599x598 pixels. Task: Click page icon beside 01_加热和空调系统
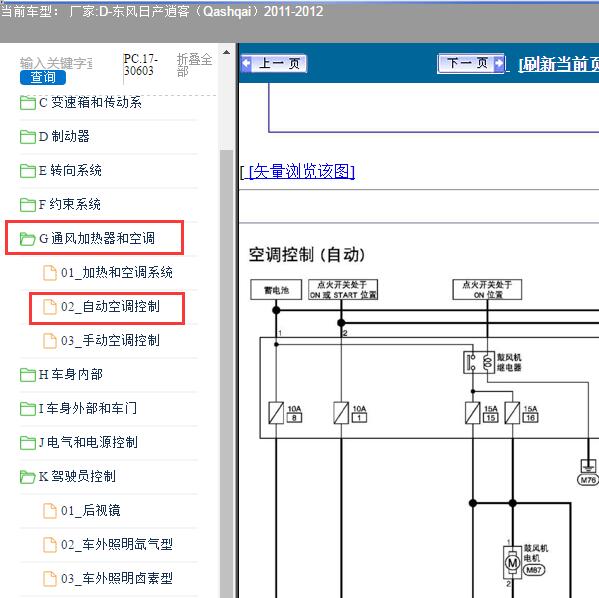(50, 273)
